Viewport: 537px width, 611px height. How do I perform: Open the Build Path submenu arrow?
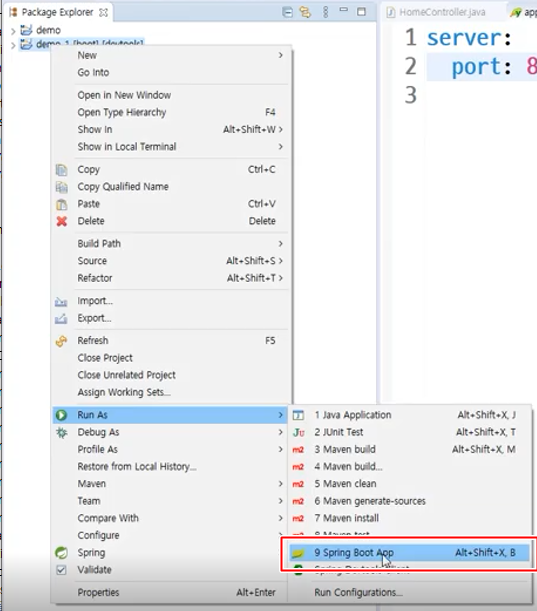click(281, 244)
